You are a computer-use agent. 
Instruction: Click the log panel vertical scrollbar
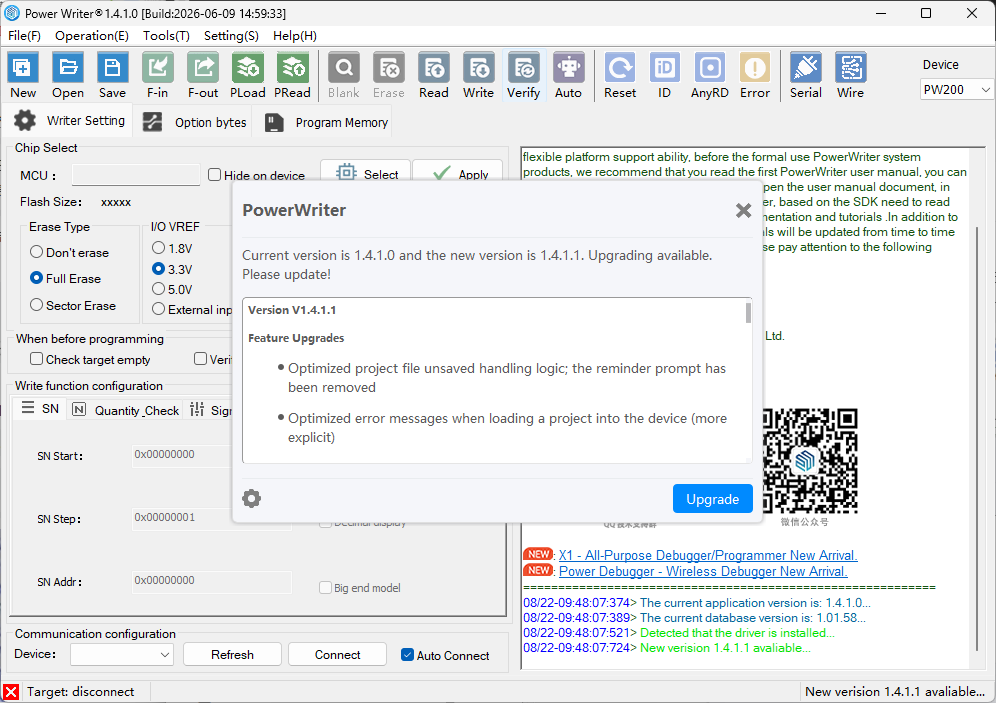977,438
